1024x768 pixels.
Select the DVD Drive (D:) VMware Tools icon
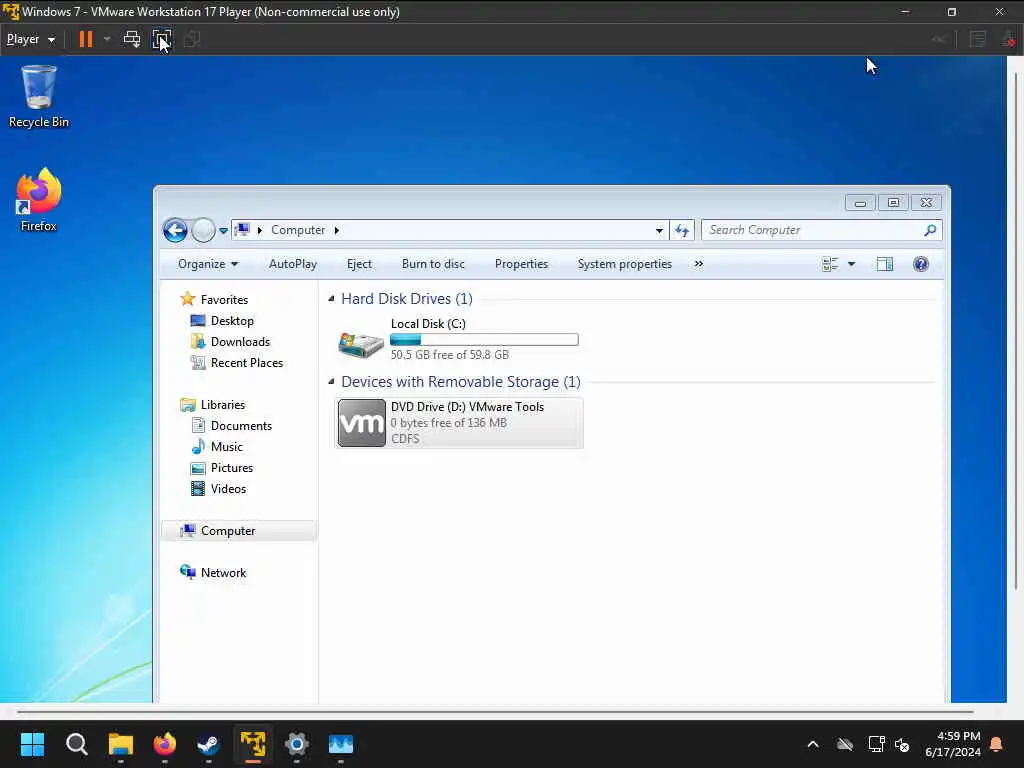pos(362,423)
